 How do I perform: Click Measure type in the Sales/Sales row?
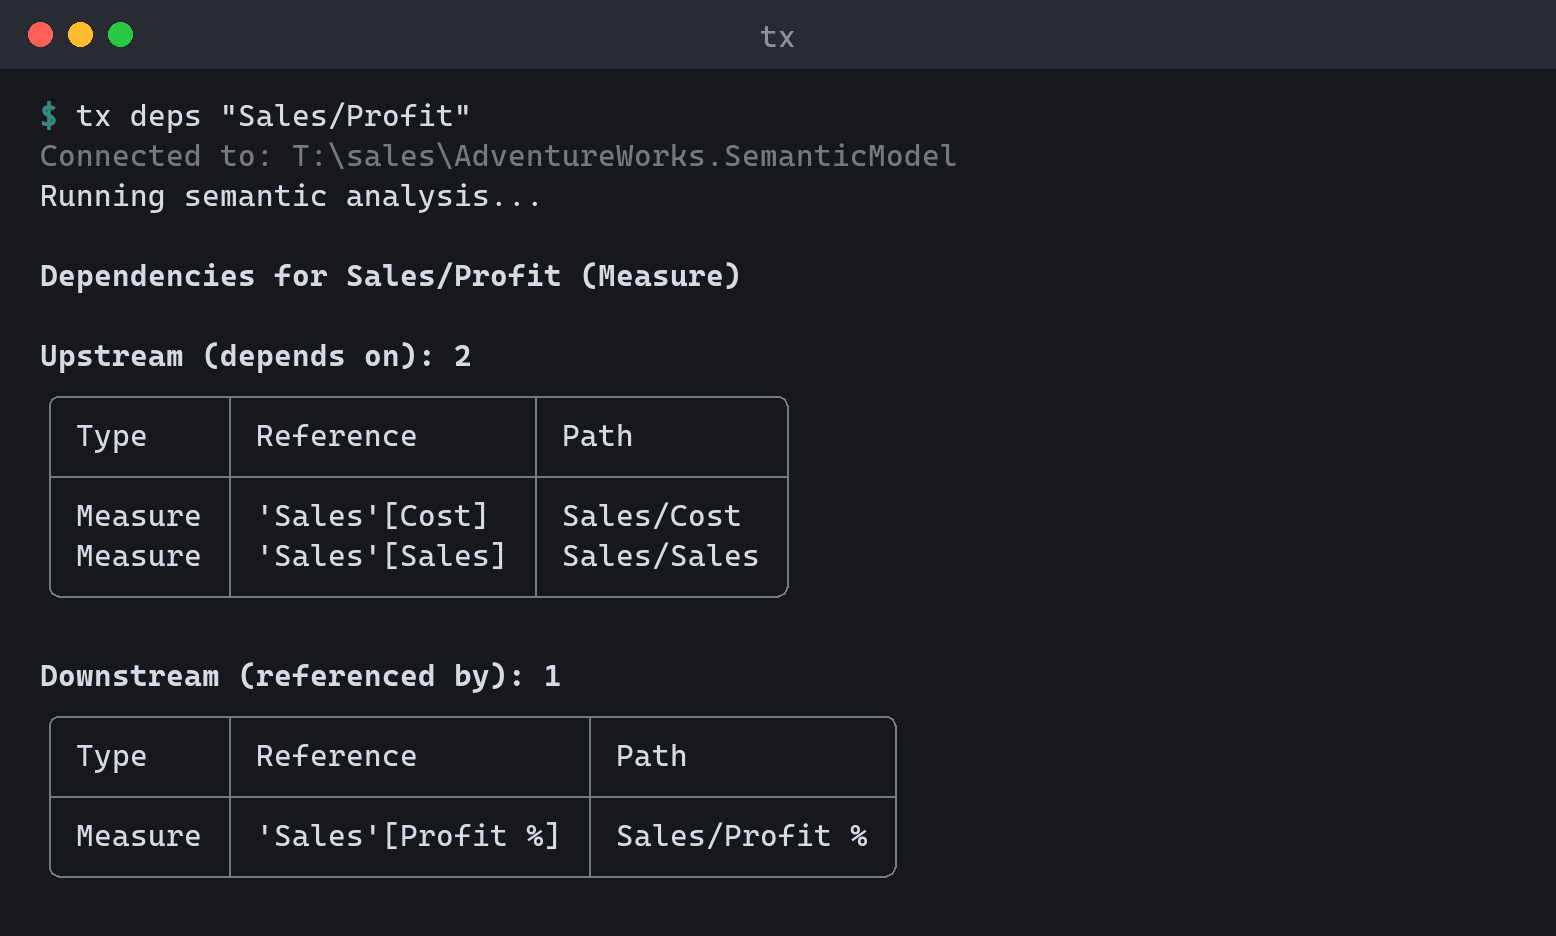[x=138, y=556]
